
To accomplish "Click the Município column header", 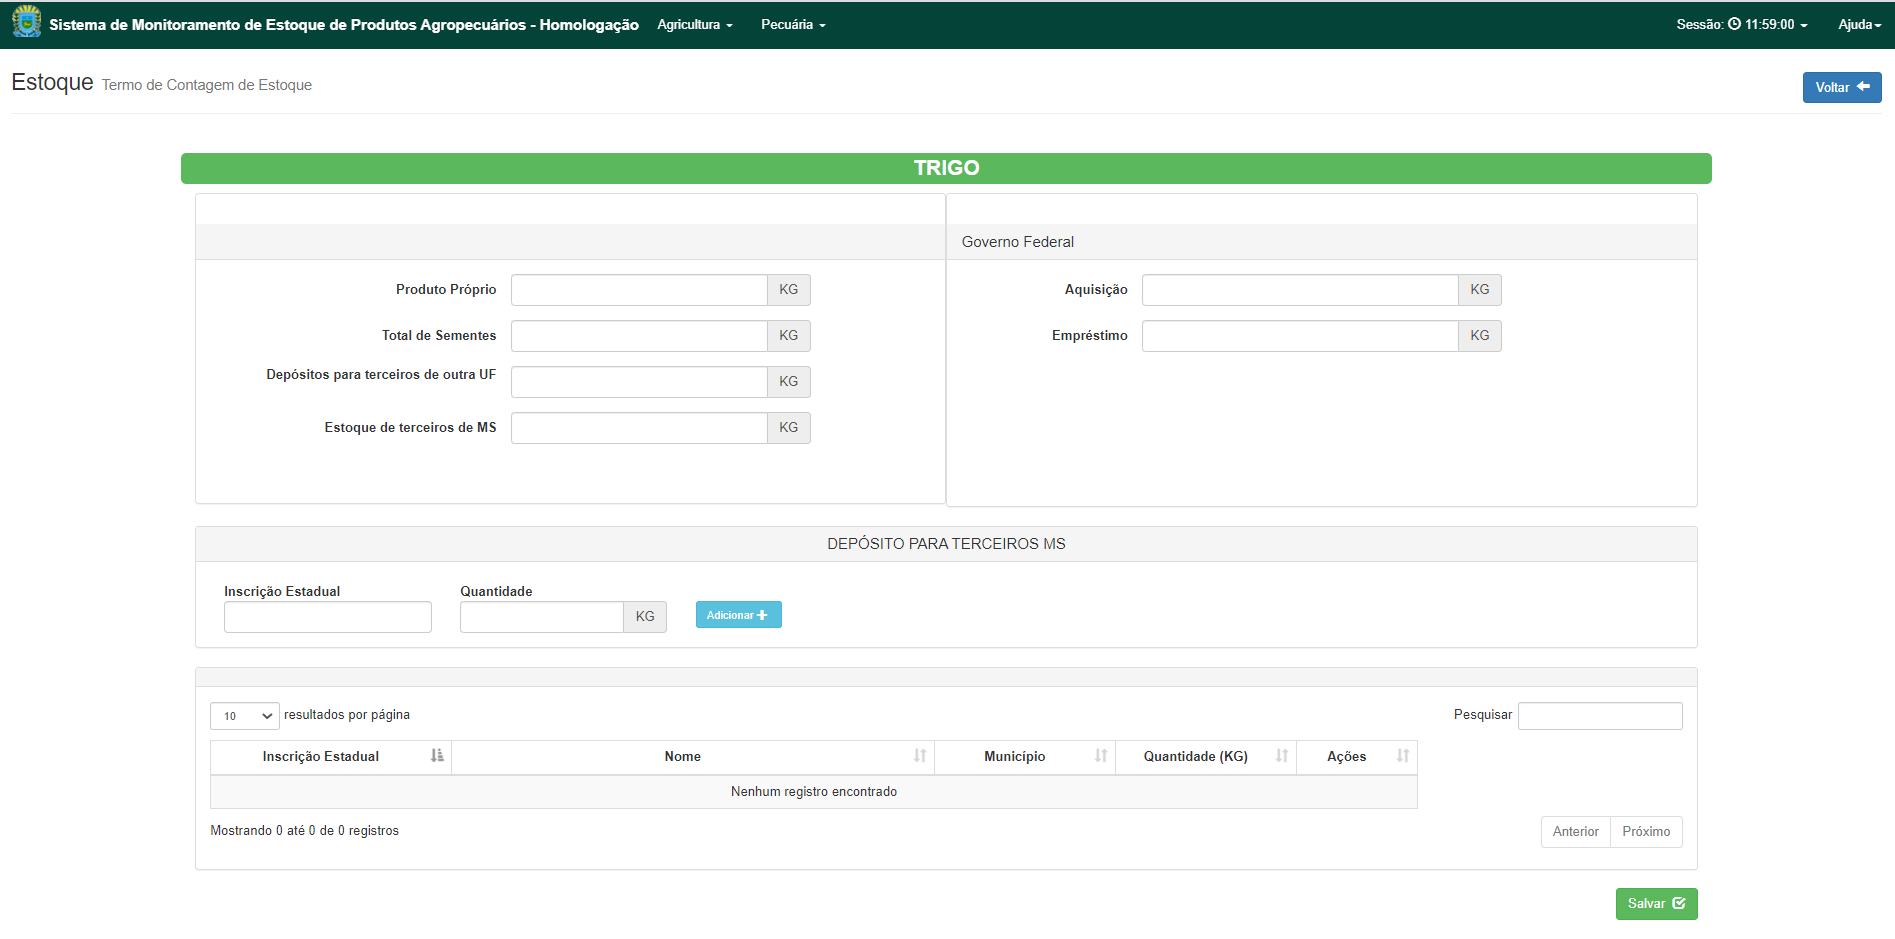I will tap(1025, 757).
